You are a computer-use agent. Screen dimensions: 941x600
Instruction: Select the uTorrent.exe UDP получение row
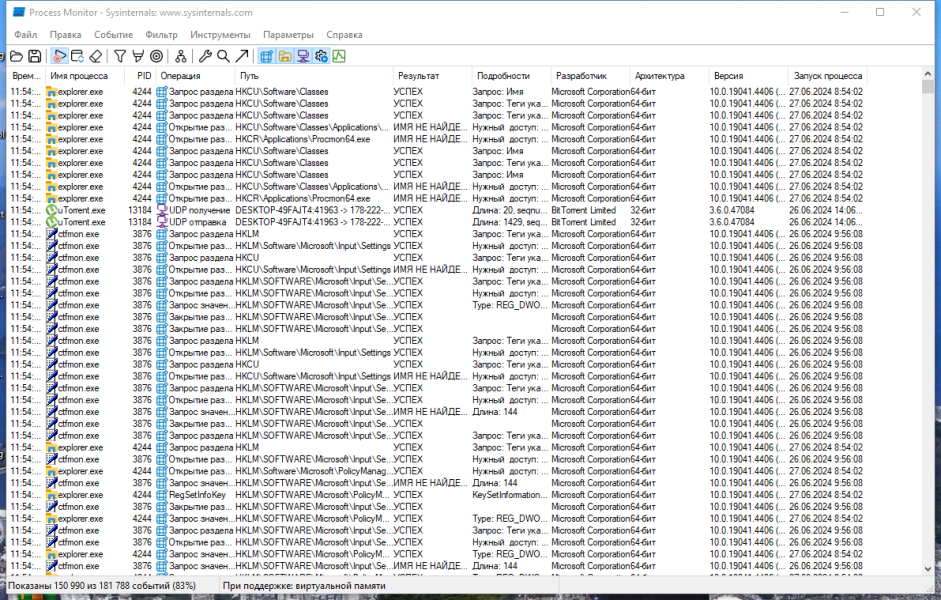[437, 211]
